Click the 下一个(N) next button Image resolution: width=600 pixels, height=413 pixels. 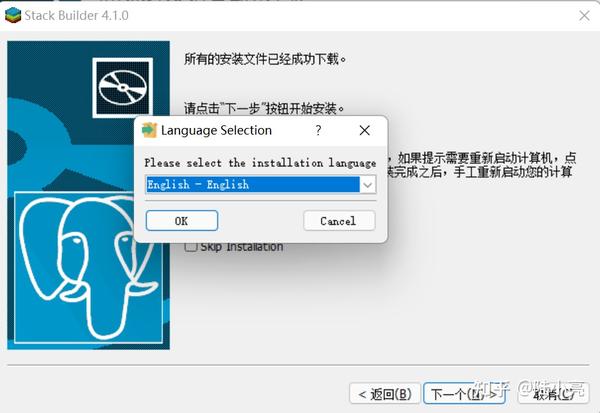[465, 393]
